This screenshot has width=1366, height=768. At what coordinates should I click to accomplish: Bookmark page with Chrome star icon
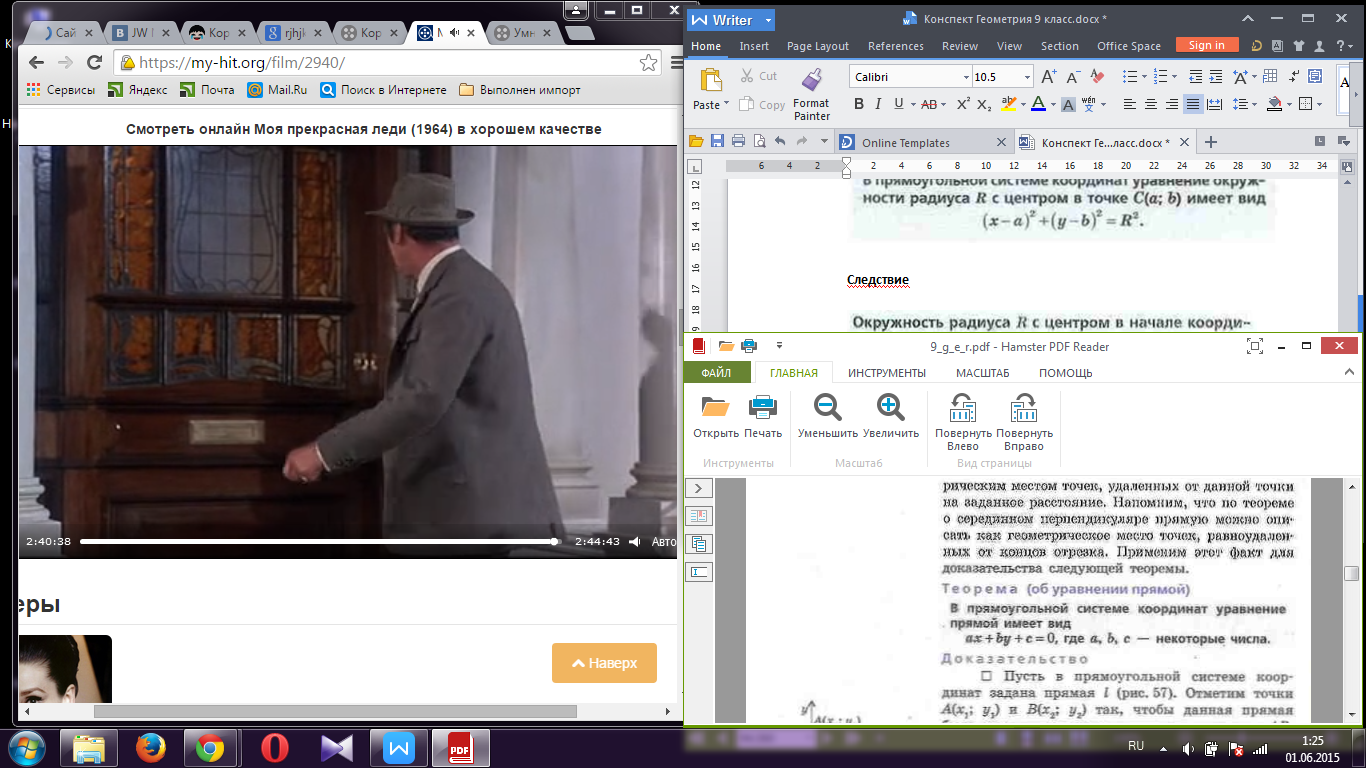[648, 62]
